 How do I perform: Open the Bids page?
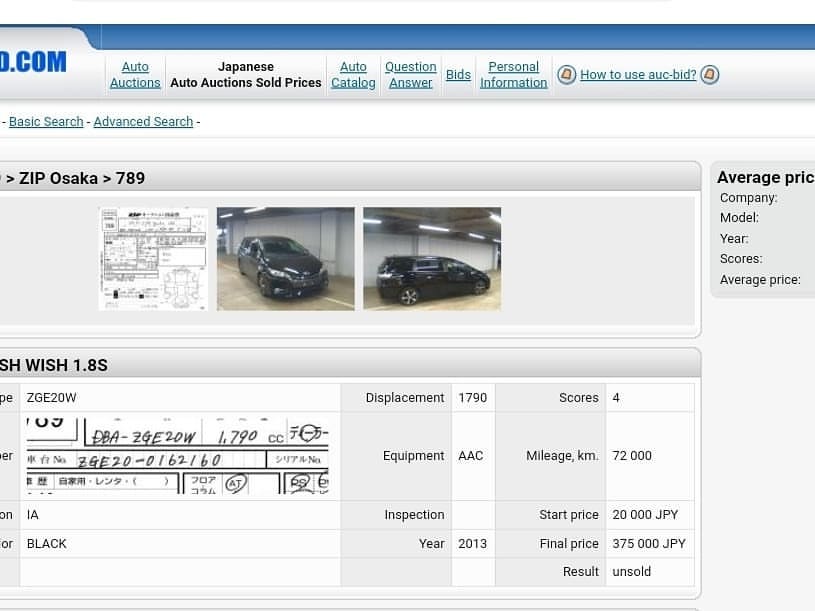[x=458, y=74]
